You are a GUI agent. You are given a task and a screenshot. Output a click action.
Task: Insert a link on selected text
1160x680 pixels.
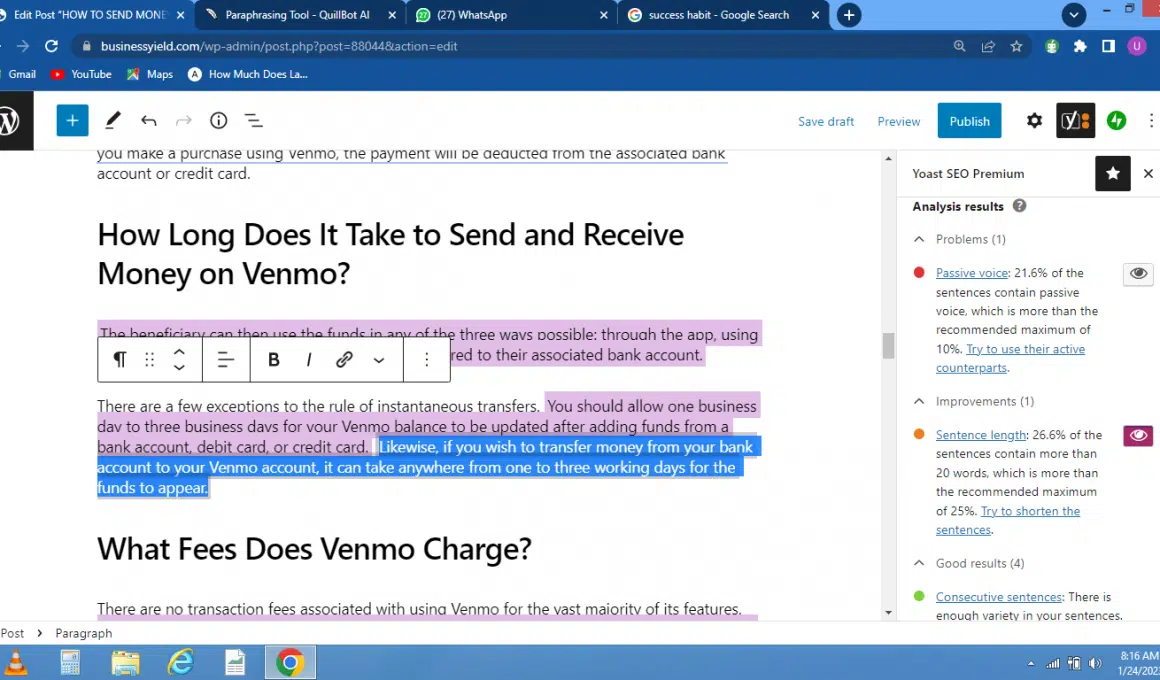click(344, 360)
